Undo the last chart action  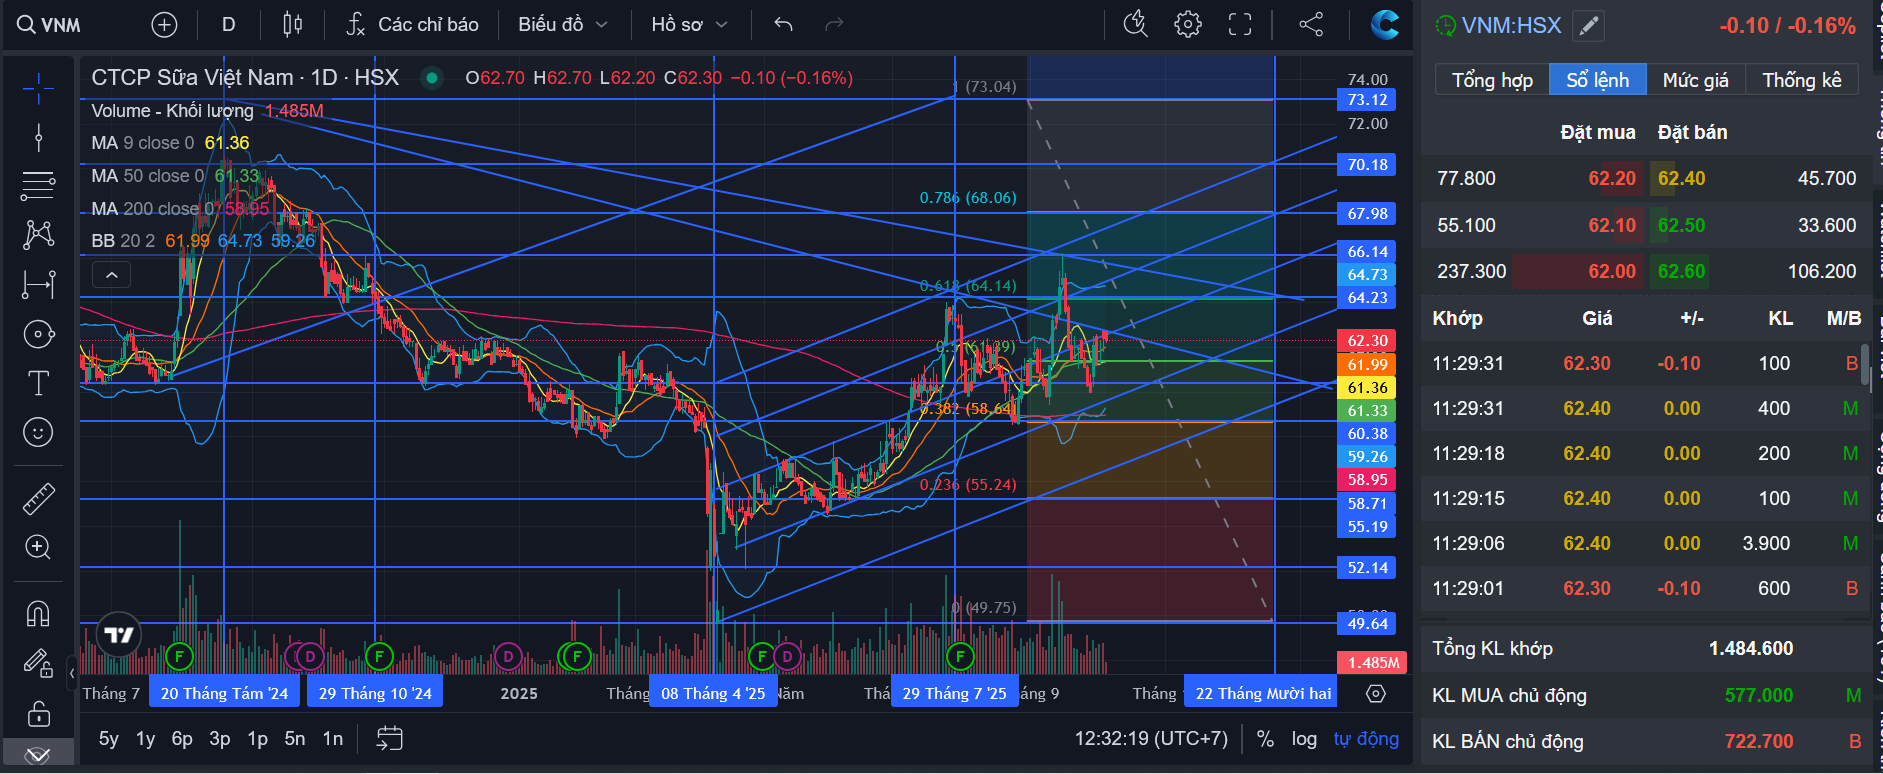(x=783, y=24)
